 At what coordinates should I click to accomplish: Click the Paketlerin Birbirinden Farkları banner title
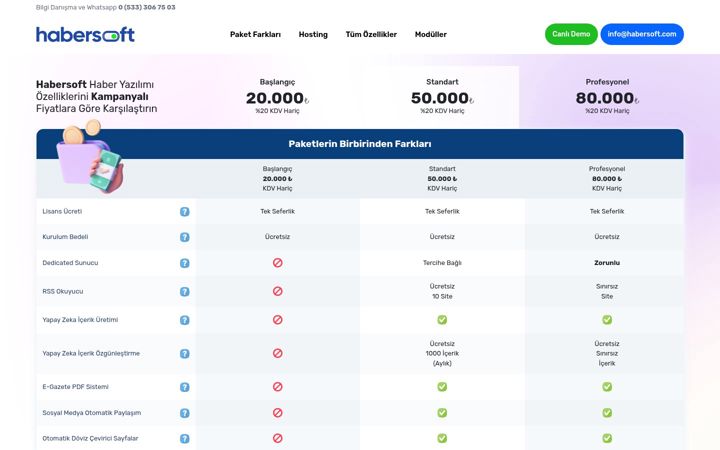coord(360,144)
